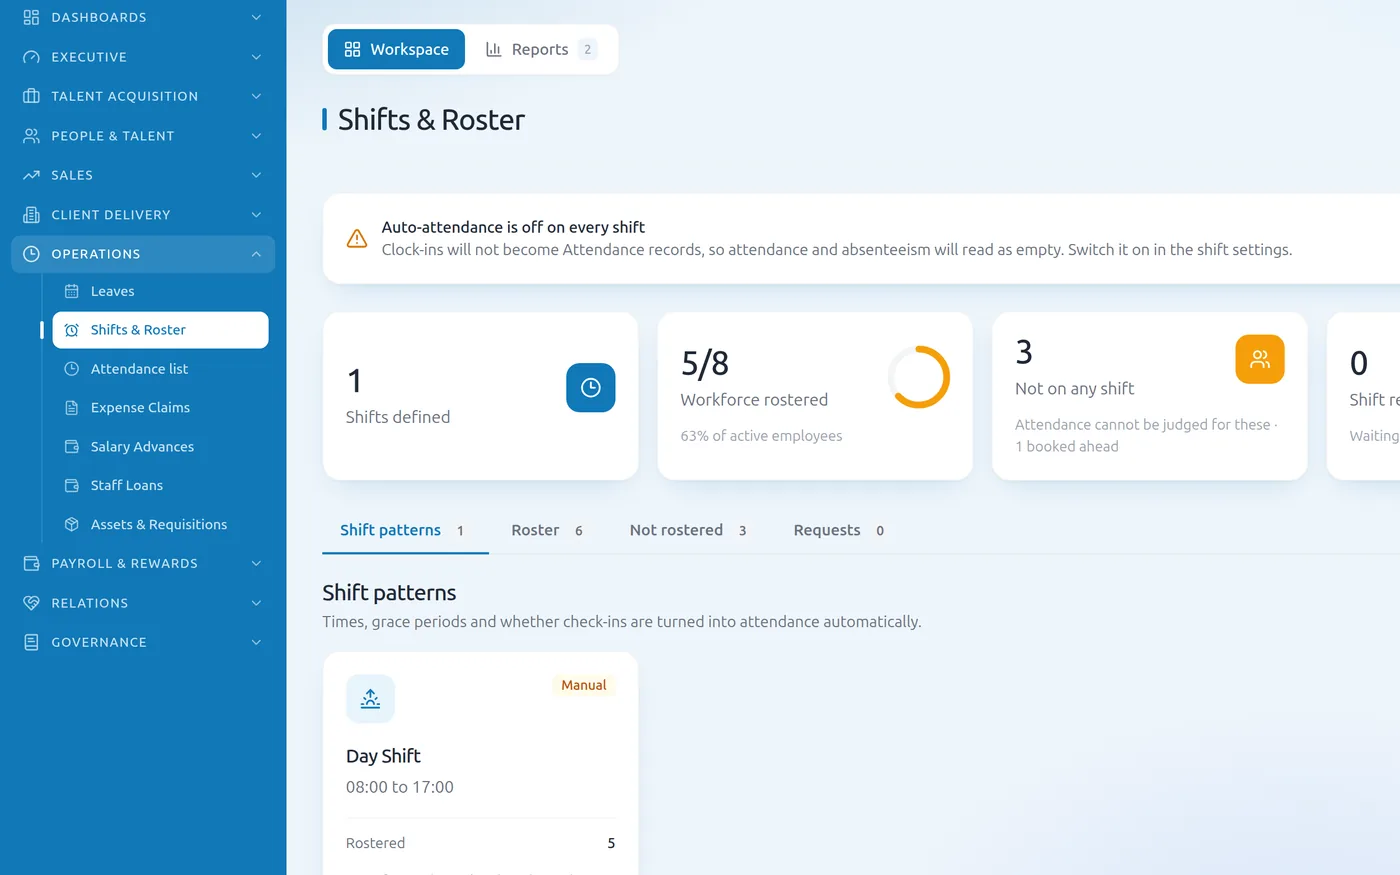Click the People & Talent users icon

(31, 136)
